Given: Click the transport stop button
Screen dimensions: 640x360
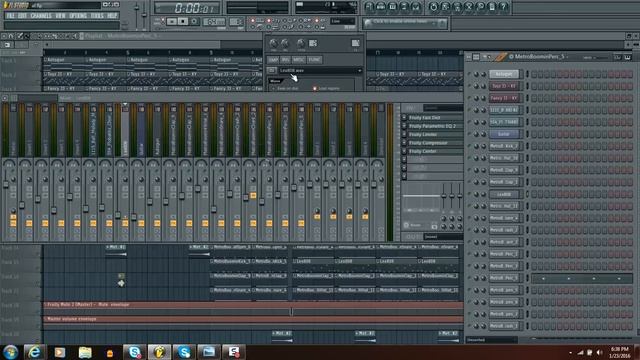Looking at the screenshot, I should click(183, 21).
